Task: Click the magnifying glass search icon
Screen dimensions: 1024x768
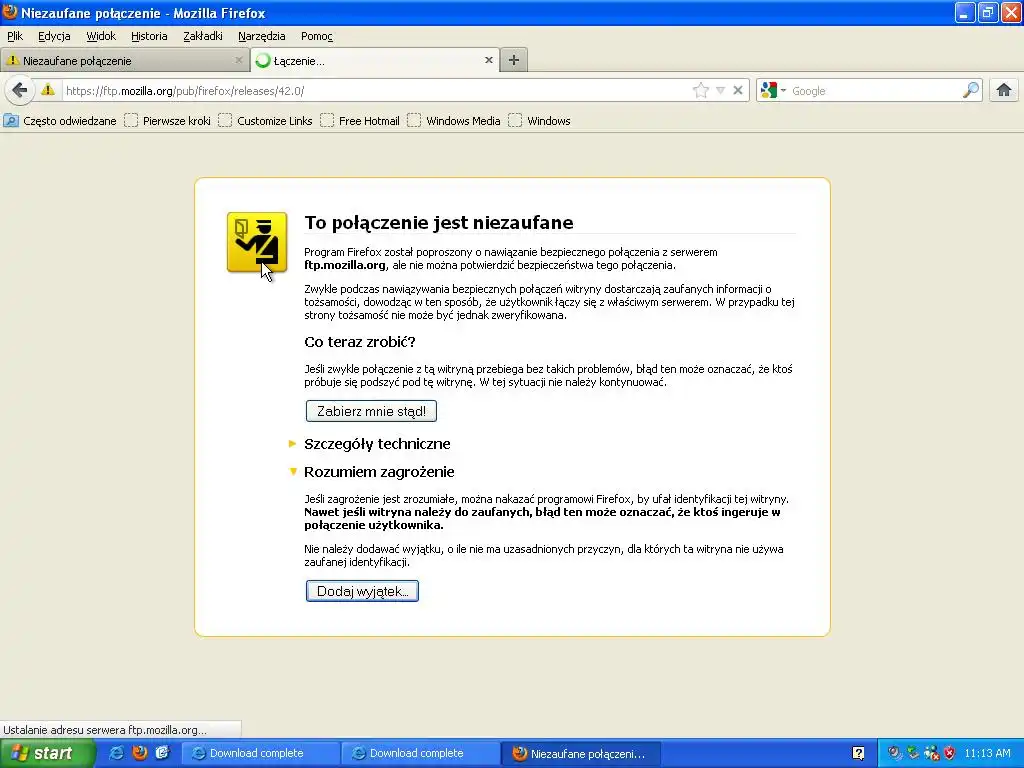Action: (971, 91)
